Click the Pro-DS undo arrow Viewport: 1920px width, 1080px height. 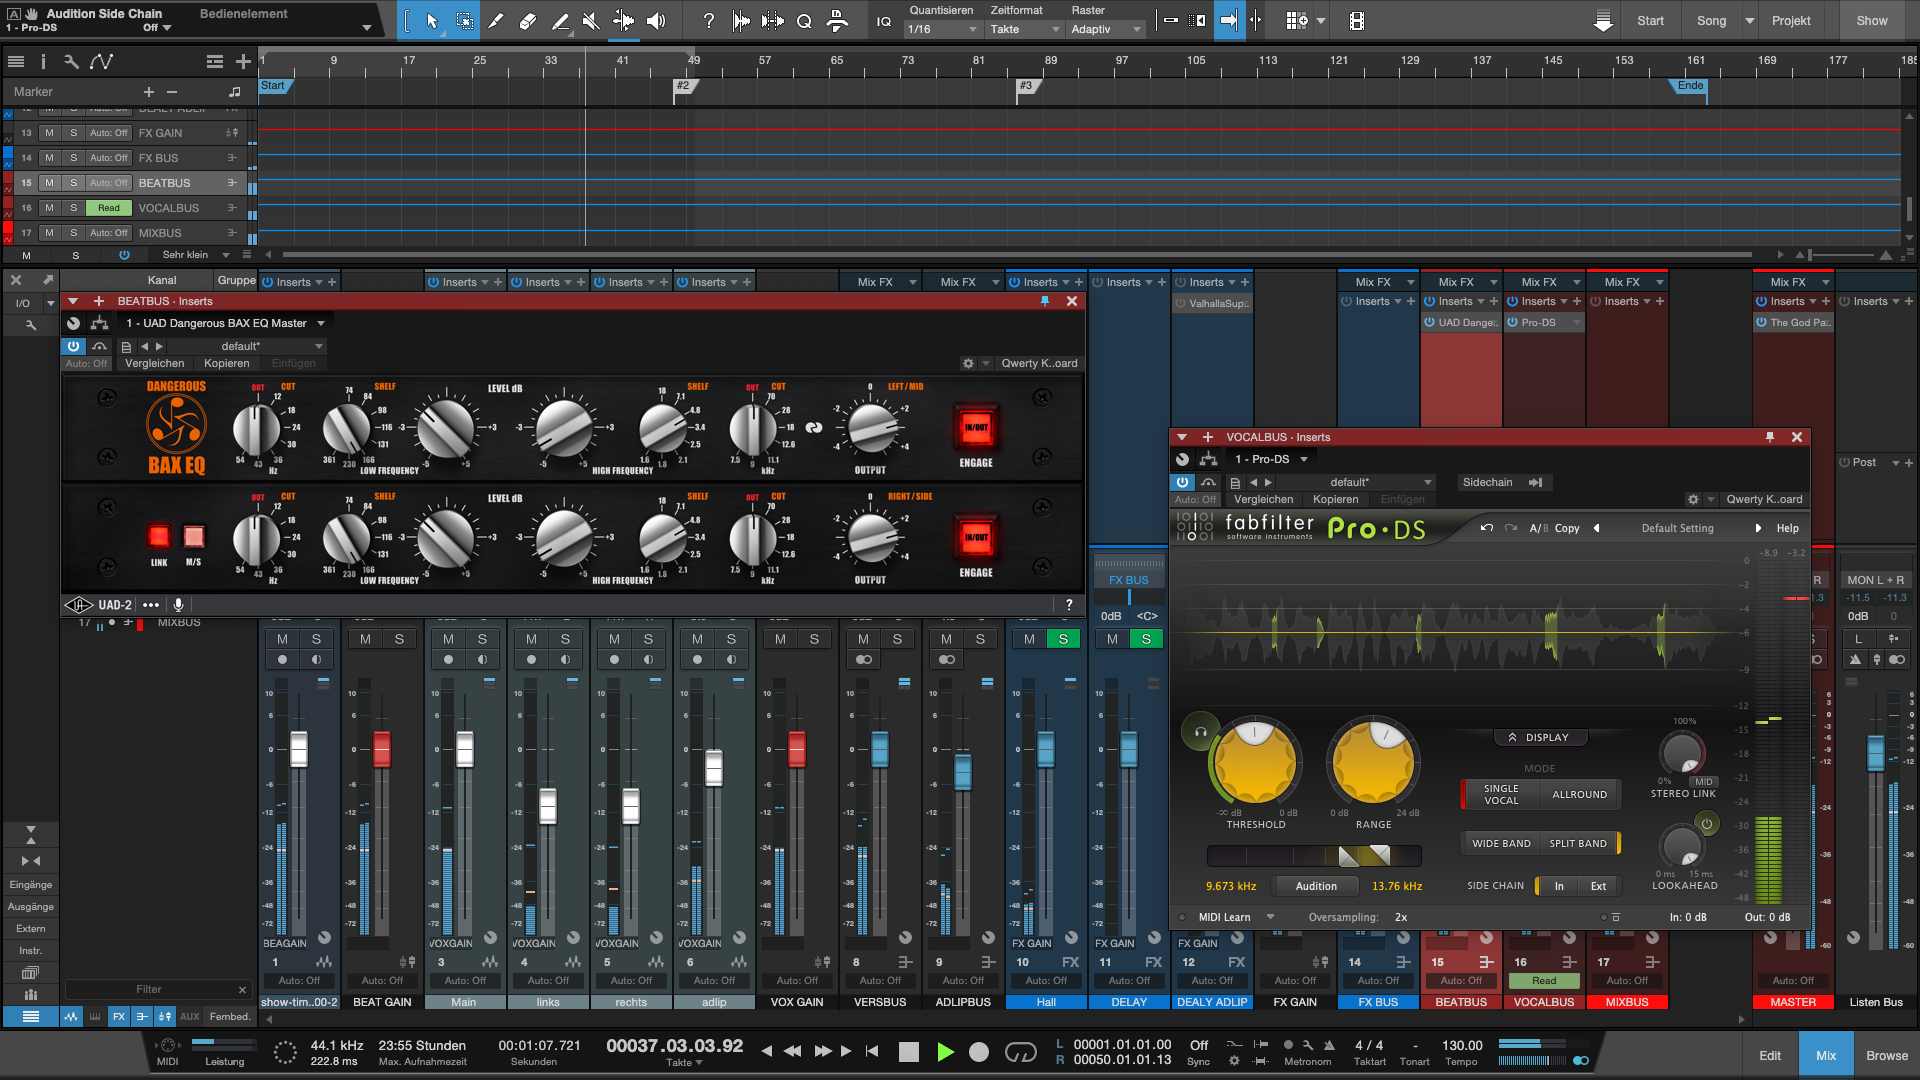1487,528
